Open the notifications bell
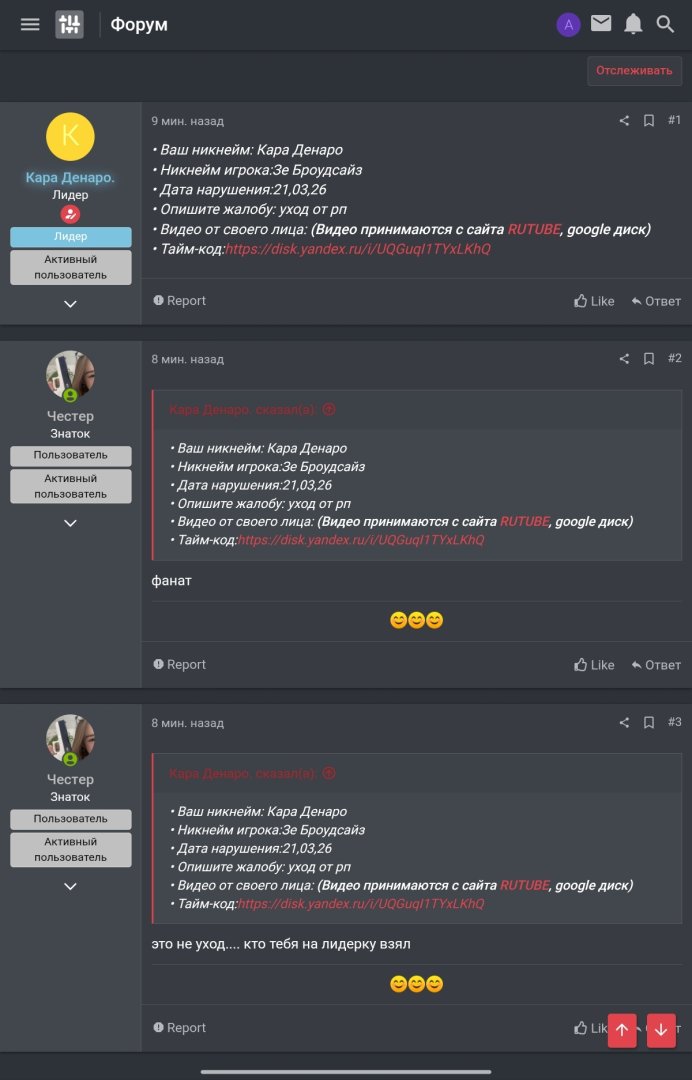Viewport: 692px width, 1080px height. point(633,24)
